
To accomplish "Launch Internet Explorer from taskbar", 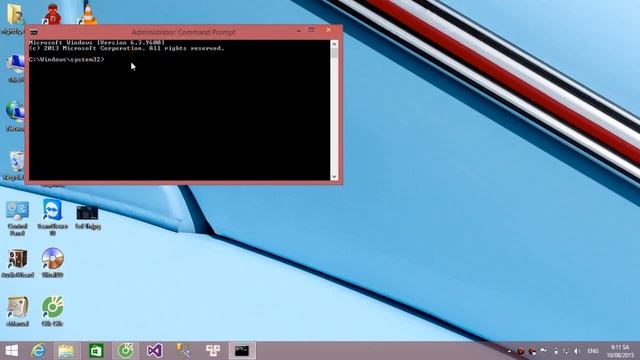I will click(38, 351).
